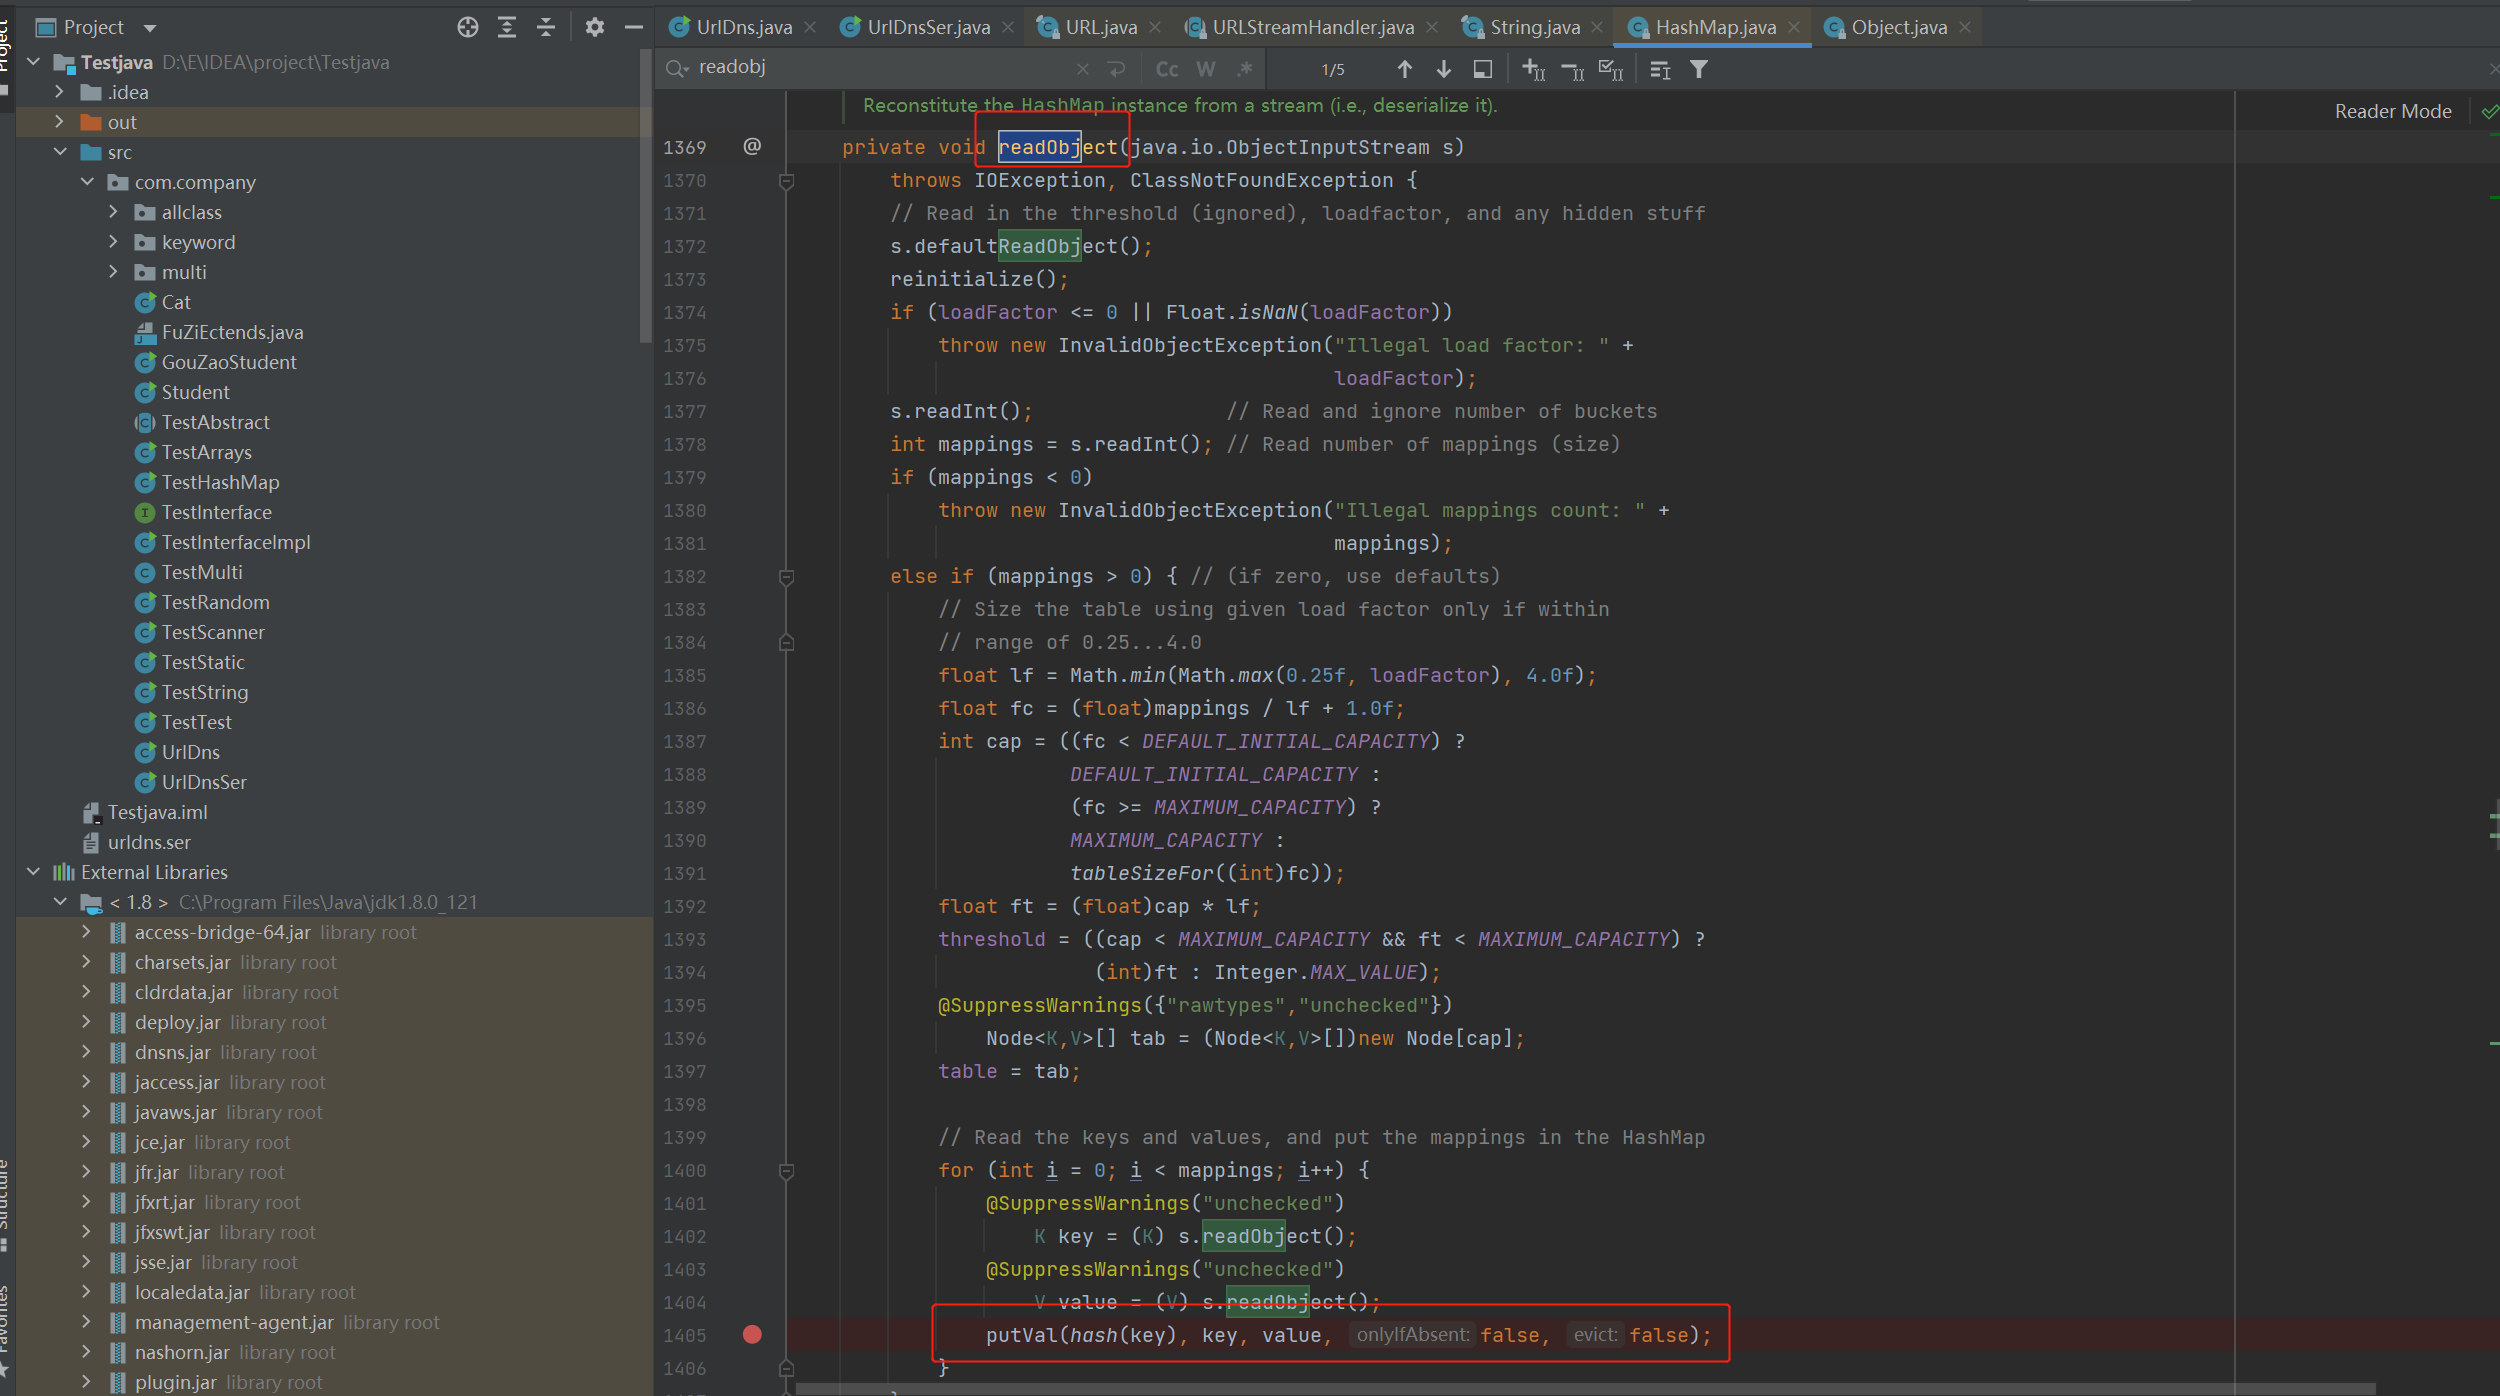Viewport: 2500px width, 1396px height.
Task: Jump to next search match with down arrow
Action: 1444,68
